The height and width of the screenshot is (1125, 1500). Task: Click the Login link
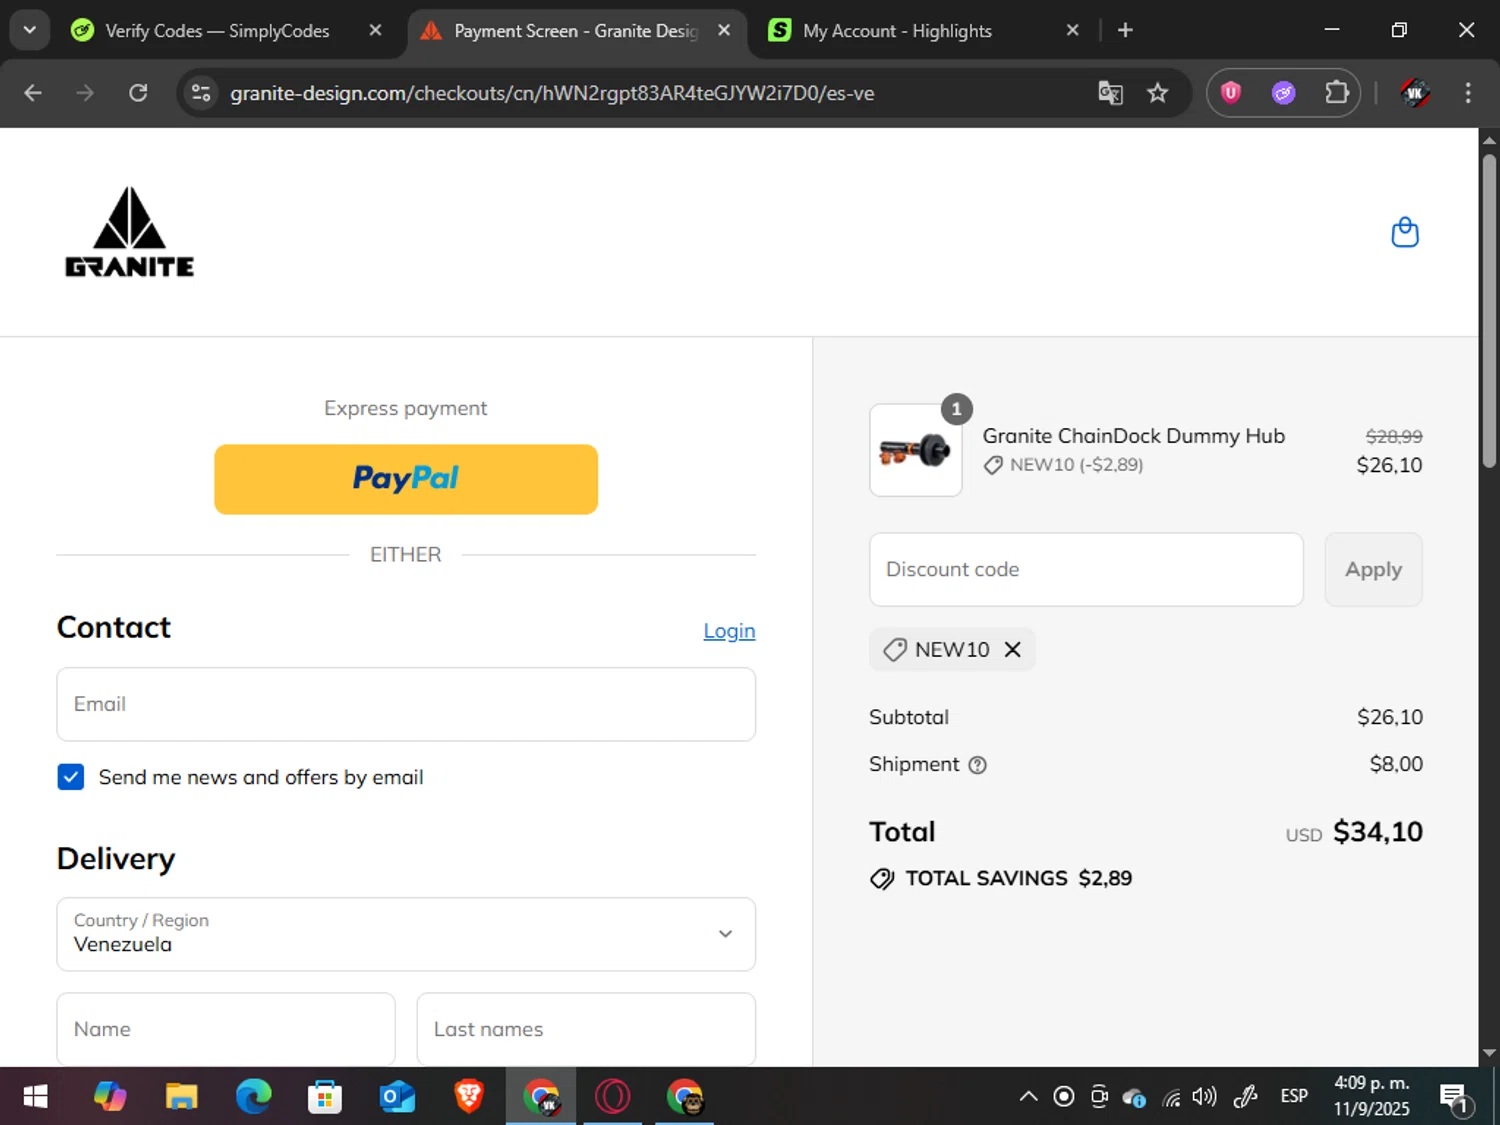pos(729,631)
